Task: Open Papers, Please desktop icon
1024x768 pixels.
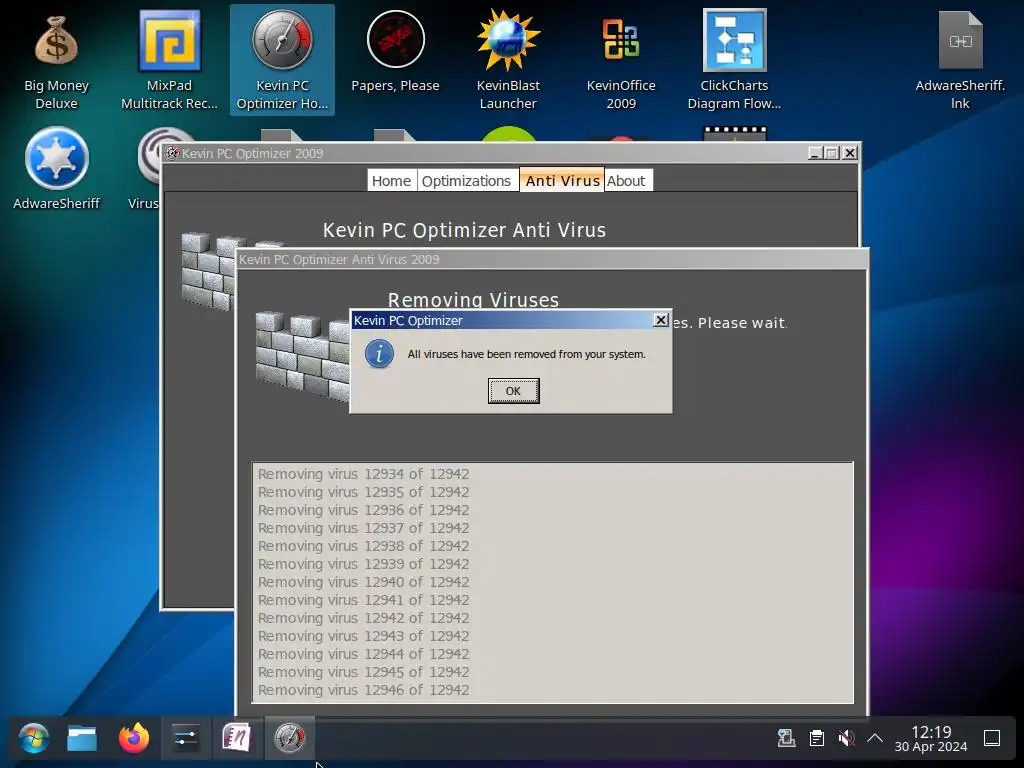Action: click(395, 52)
